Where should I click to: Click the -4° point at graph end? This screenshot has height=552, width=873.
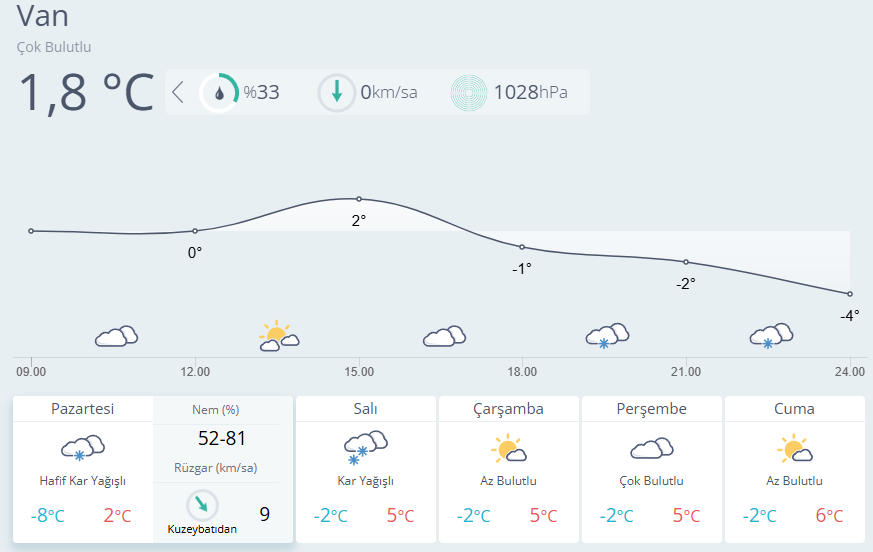(850, 294)
